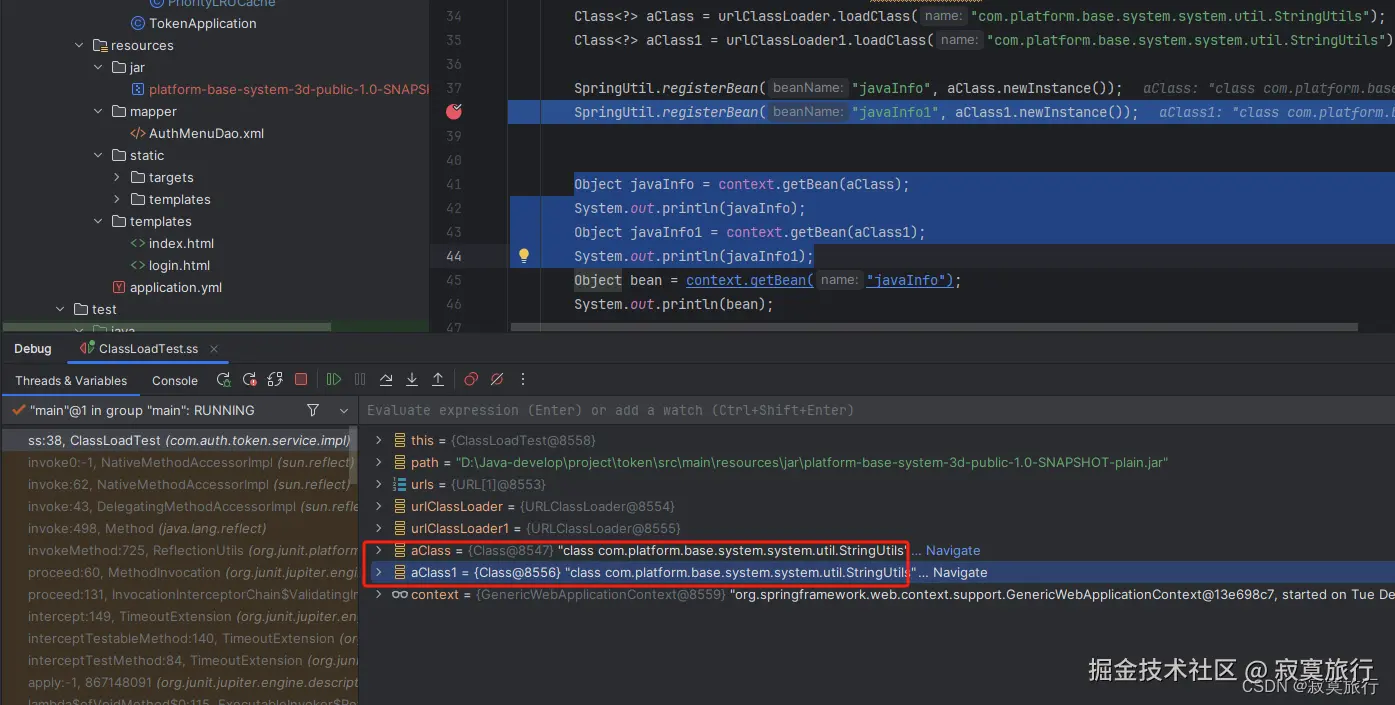This screenshot has width=1395, height=705.
Task: Switch to the Console tab
Action: point(175,380)
